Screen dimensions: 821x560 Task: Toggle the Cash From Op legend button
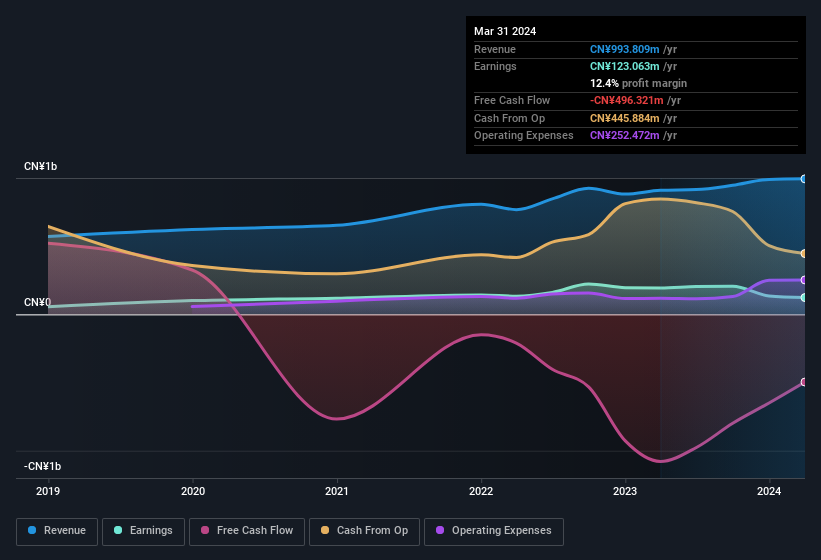[364, 531]
